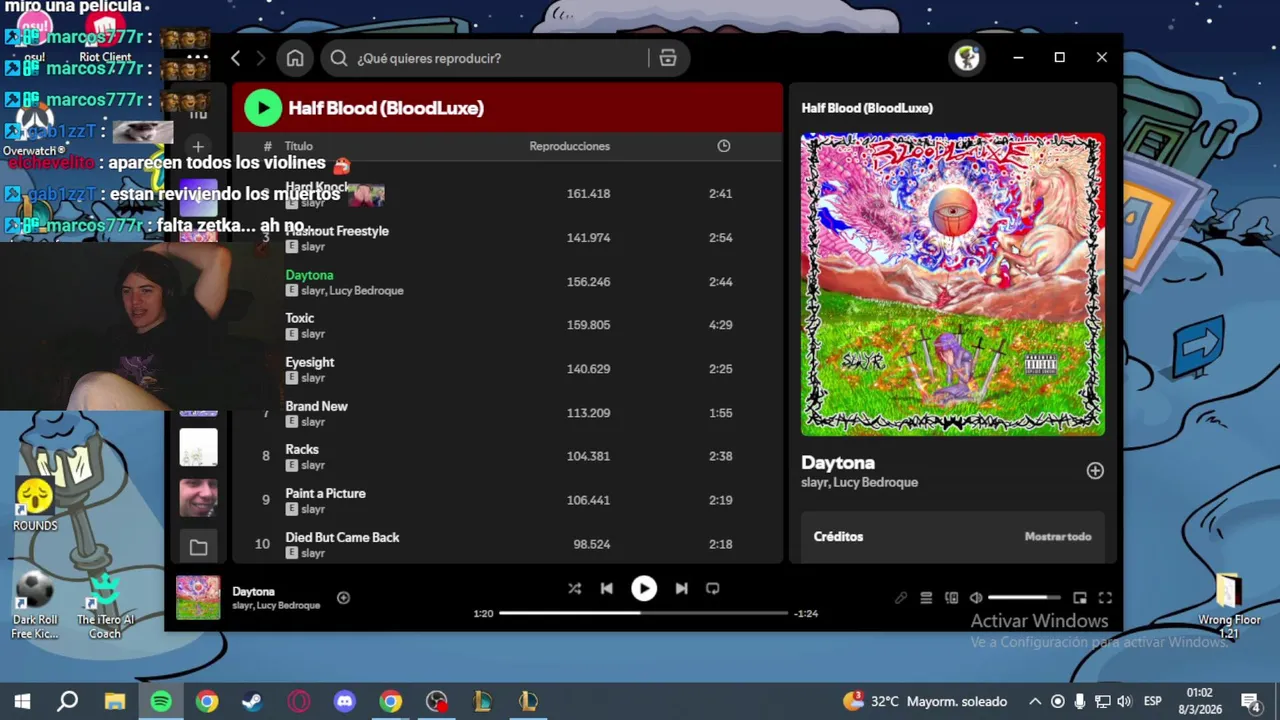Open Steam from the taskbar
This screenshot has width=1280, height=720.
252,702
